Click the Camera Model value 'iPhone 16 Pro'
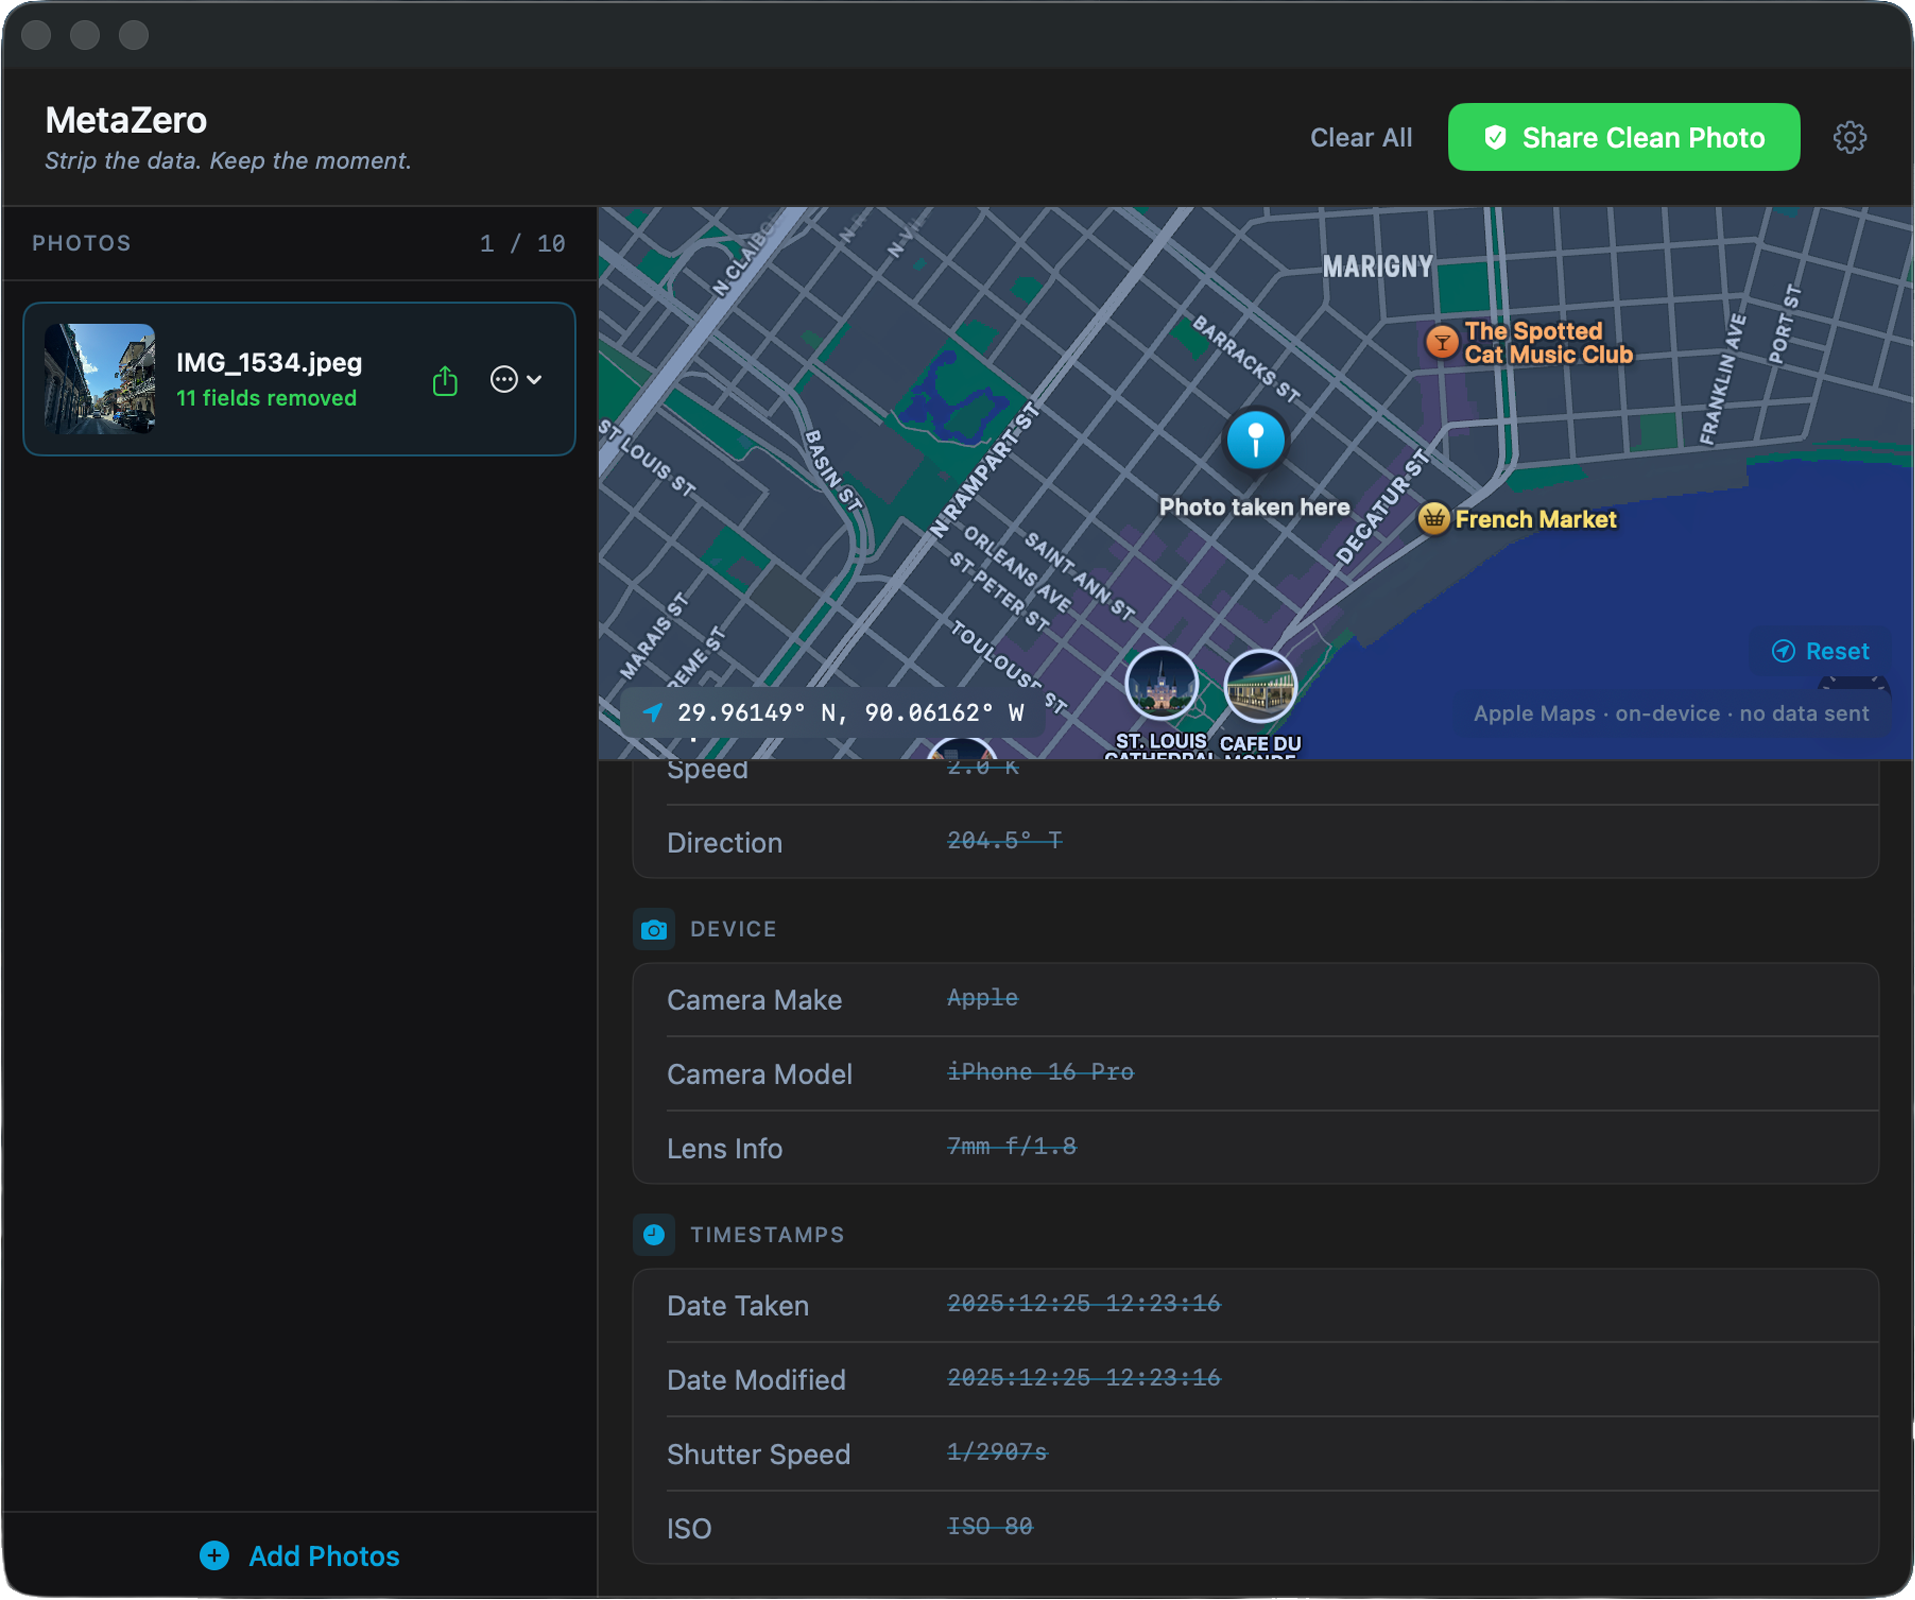Screen dimensions: 1915x1600 pyautogui.click(x=1040, y=1072)
